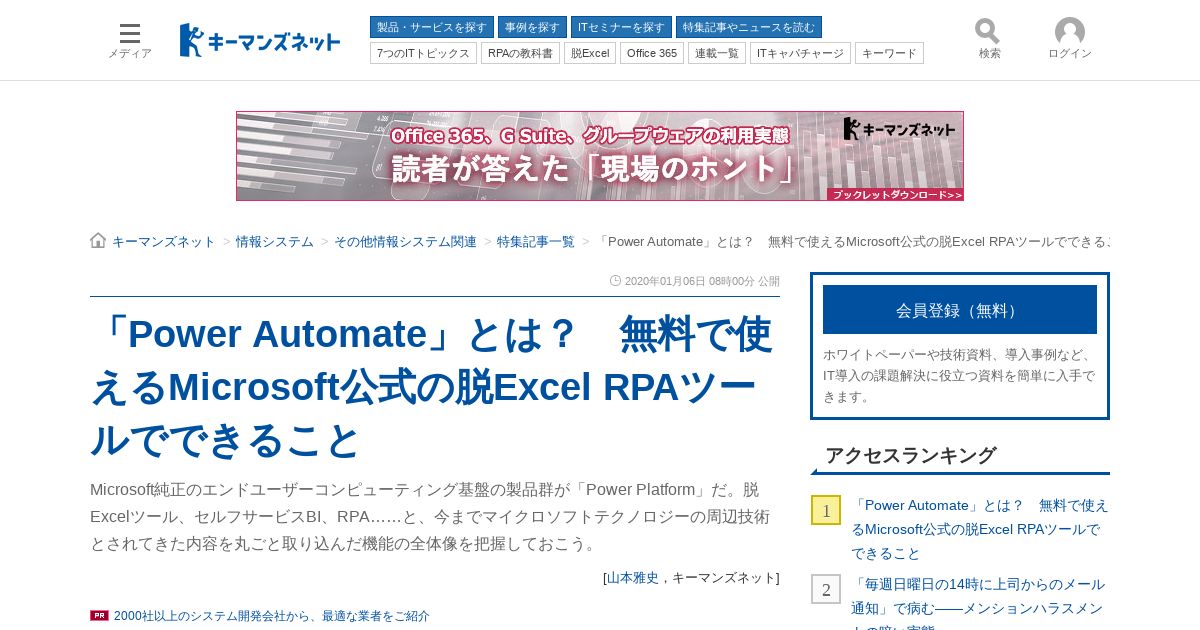Click the 2020年01月06日 08時00分 公開 date text
1200x630 pixels.
(702, 281)
